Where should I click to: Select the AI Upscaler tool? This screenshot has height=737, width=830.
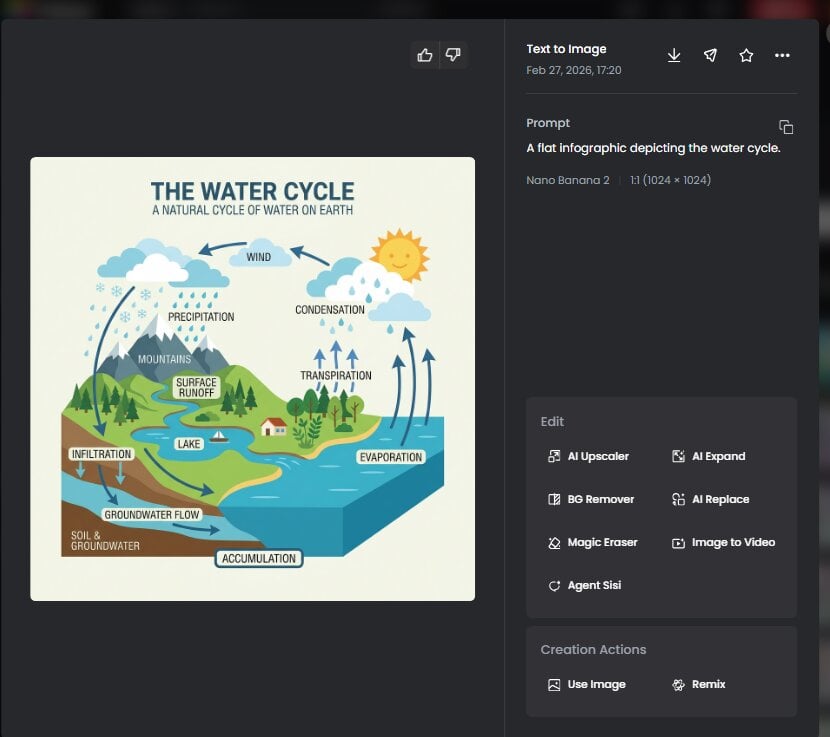(x=586, y=456)
